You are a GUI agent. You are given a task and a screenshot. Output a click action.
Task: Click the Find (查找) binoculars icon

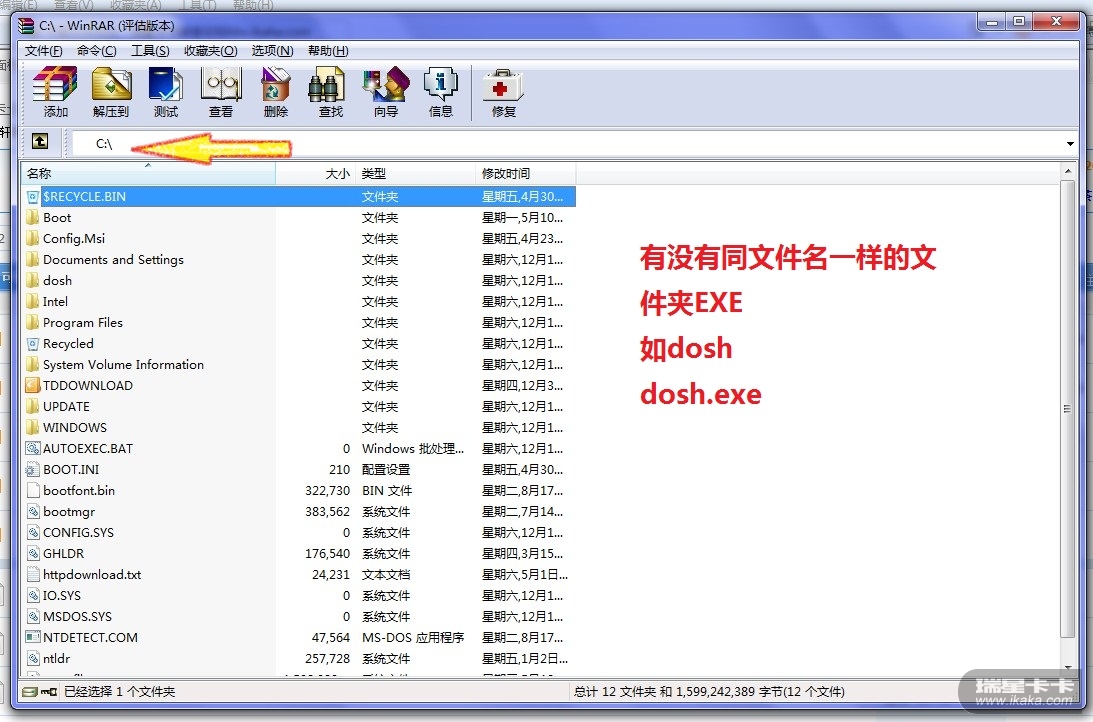pos(330,92)
